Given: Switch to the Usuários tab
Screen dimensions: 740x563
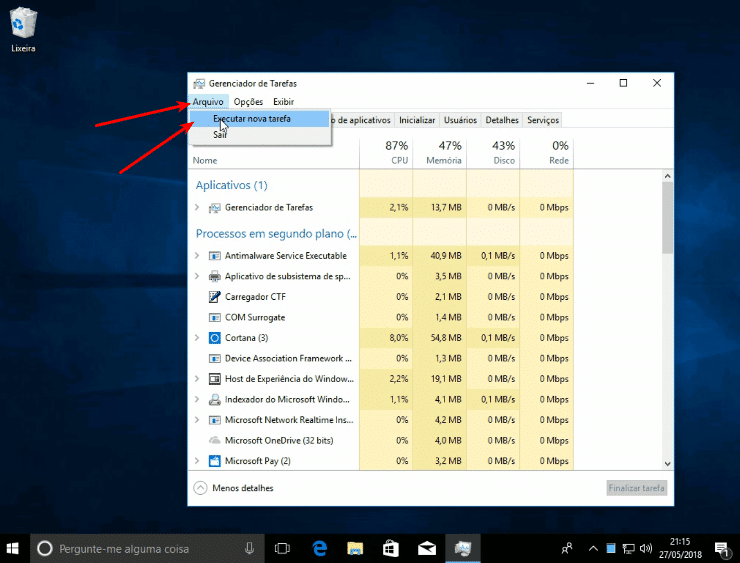Looking at the screenshot, I should (x=460, y=120).
